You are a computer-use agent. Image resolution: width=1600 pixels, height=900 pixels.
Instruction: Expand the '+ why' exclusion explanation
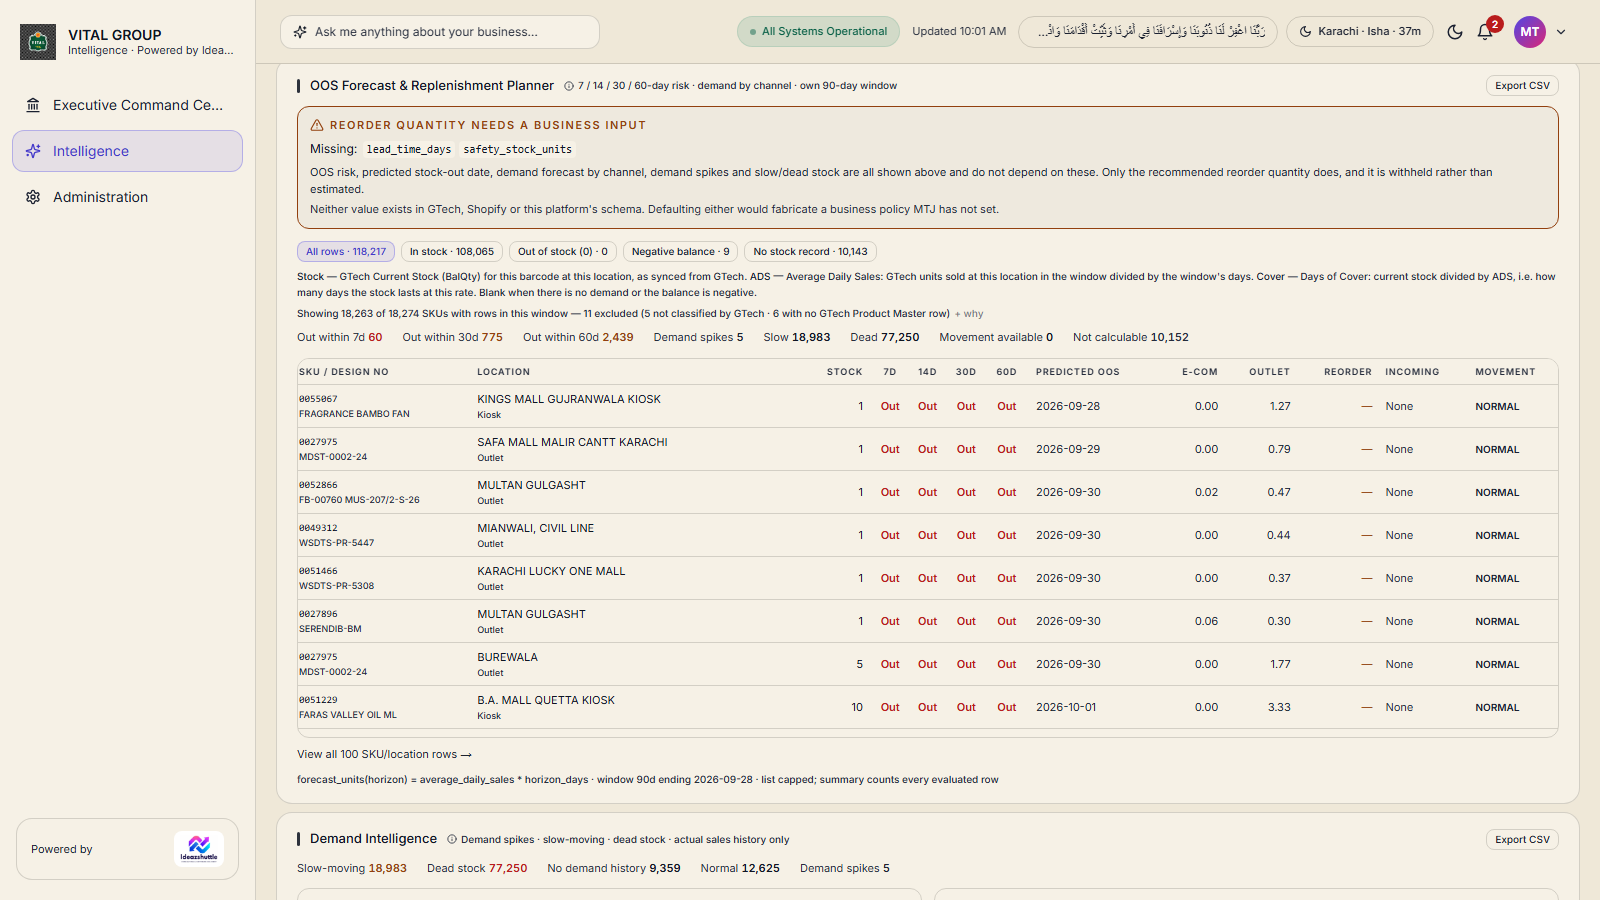[969, 314]
